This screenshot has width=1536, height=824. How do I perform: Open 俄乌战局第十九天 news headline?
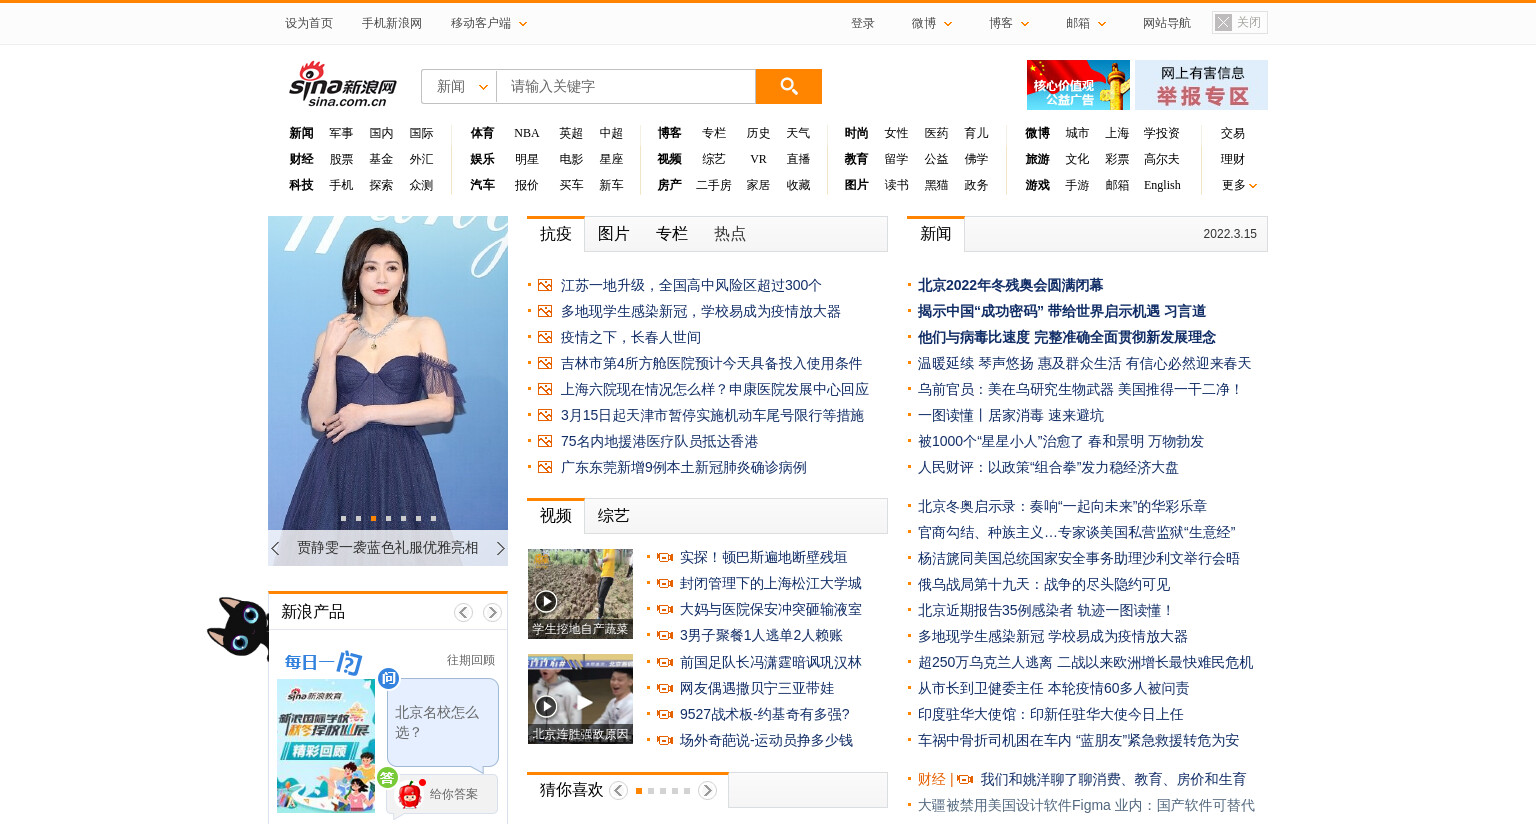[x=1044, y=584]
